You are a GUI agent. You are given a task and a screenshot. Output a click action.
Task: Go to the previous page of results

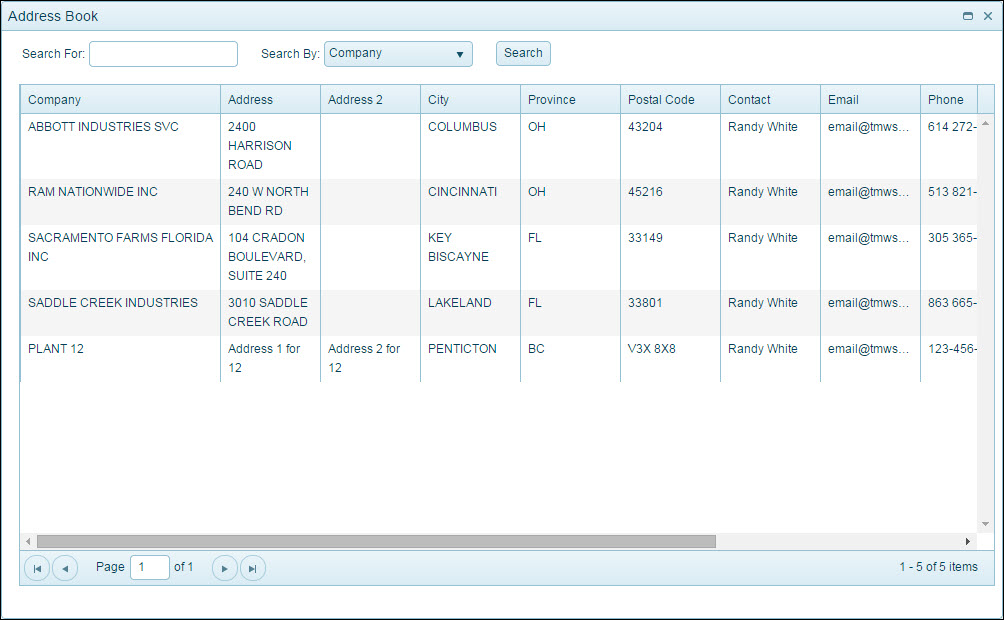click(65, 568)
